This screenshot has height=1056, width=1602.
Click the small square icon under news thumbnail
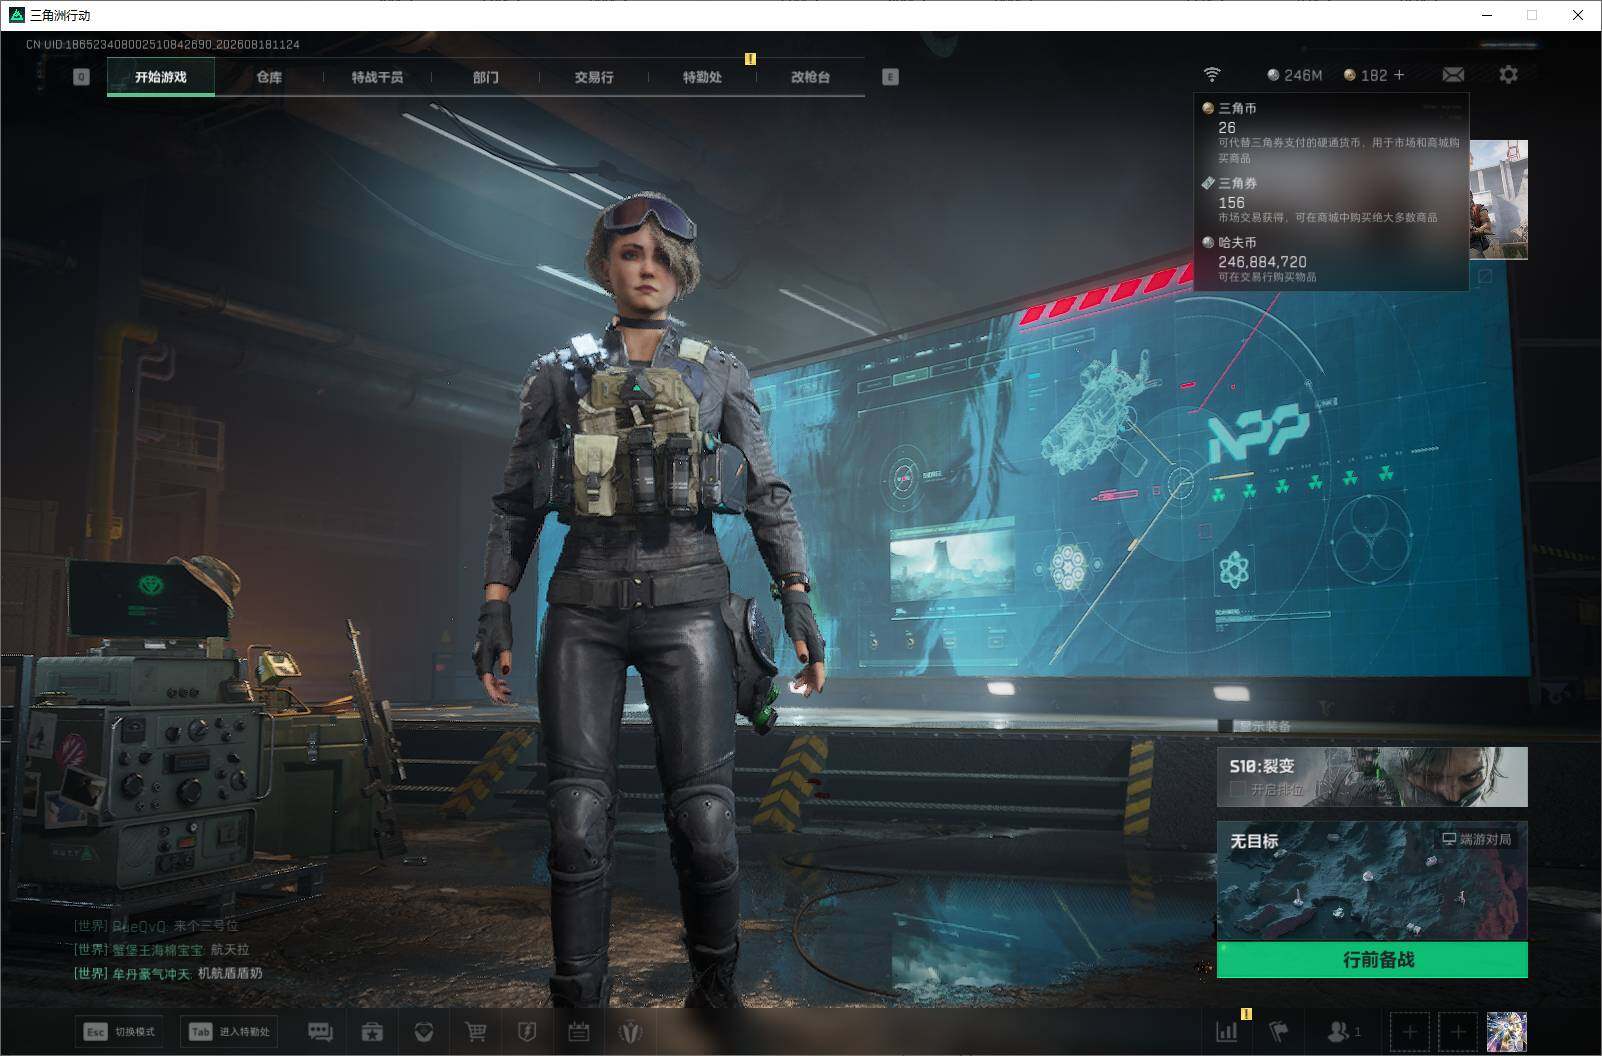point(1485,276)
